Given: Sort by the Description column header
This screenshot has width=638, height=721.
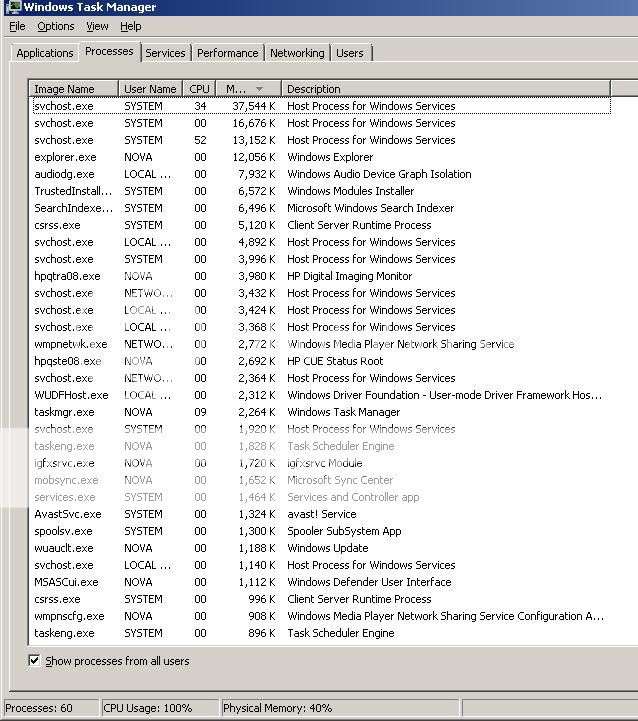Looking at the screenshot, I should click(x=446, y=89).
